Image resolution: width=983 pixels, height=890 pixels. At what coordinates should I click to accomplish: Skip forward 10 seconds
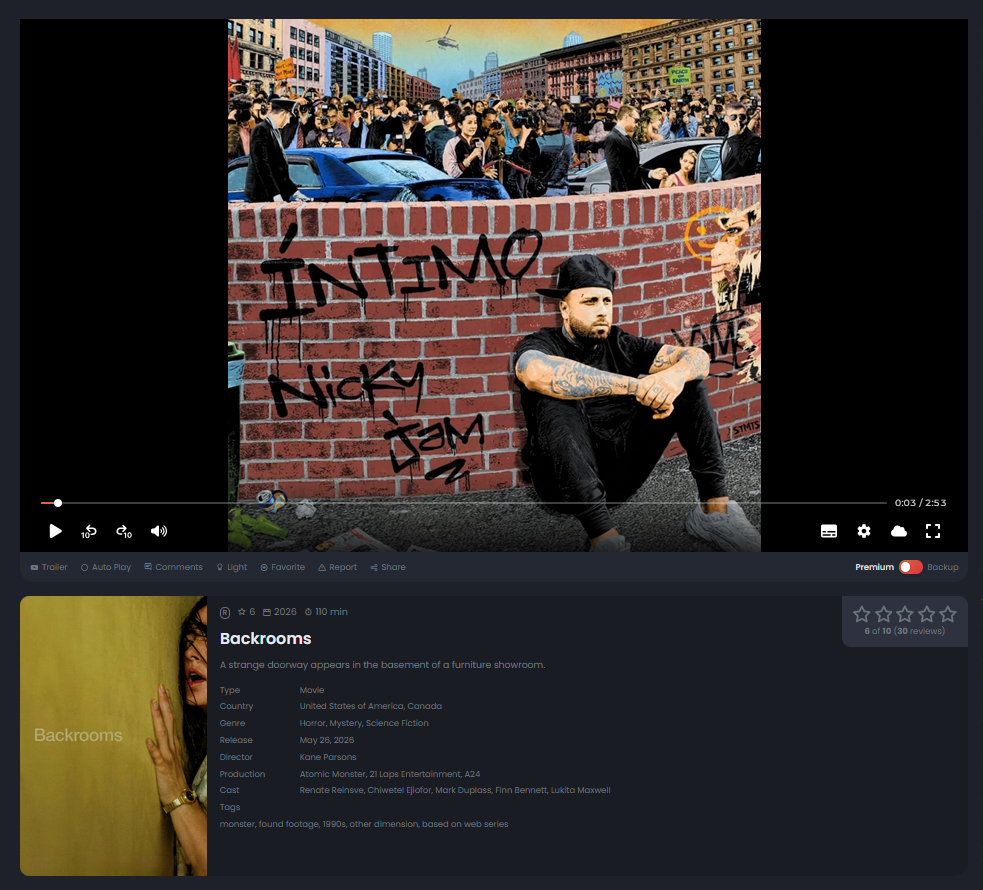pyautogui.click(x=124, y=531)
